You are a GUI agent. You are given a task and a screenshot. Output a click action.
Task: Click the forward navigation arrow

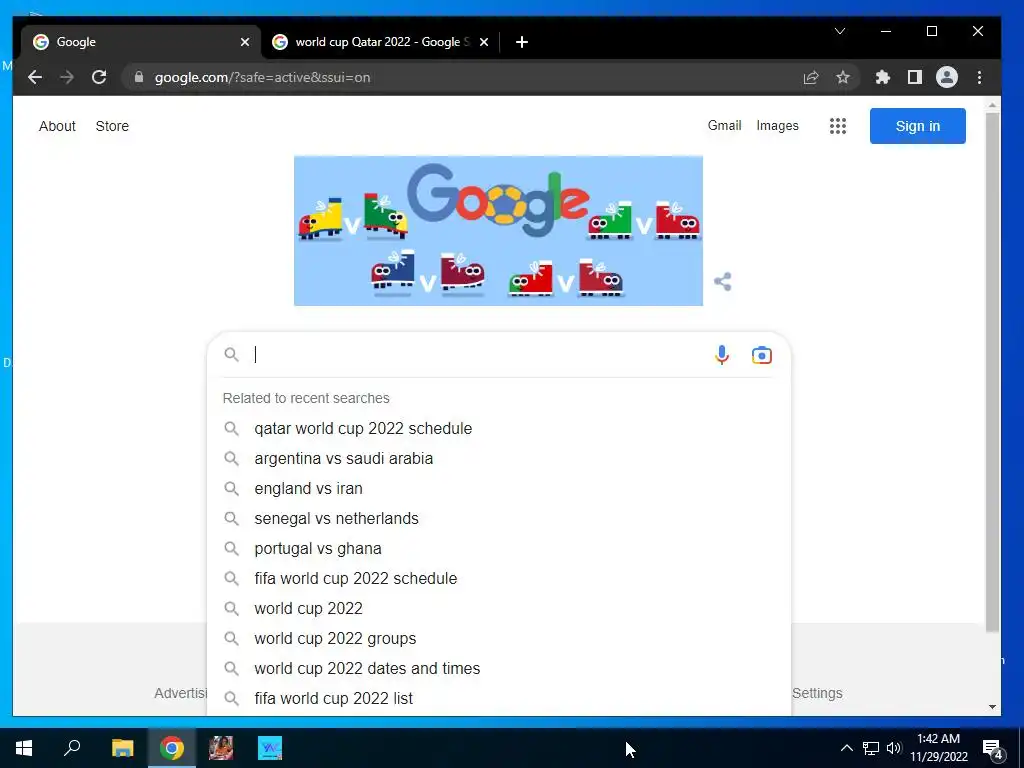pyautogui.click(x=67, y=77)
